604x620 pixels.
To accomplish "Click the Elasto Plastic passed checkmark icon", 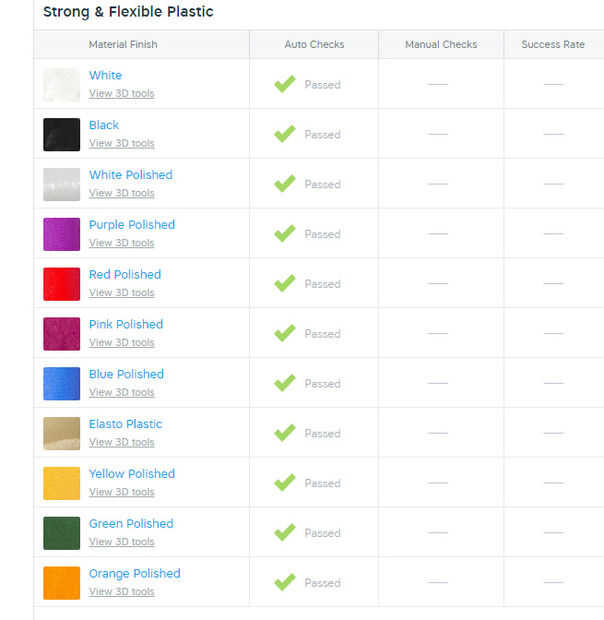I will coord(285,433).
